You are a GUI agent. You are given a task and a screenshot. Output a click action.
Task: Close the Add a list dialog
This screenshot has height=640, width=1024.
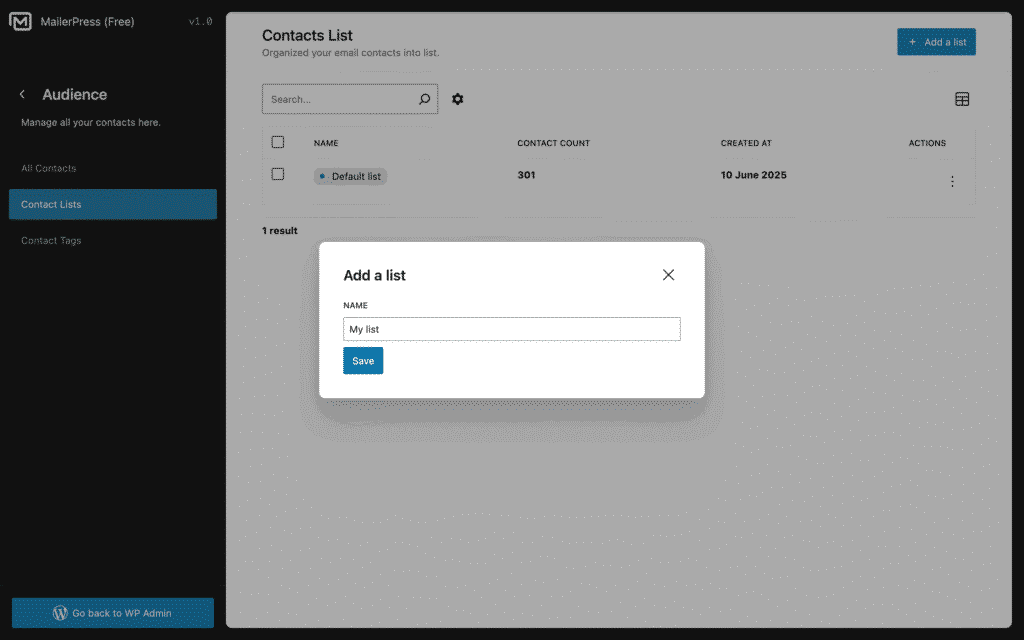tap(668, 275)
